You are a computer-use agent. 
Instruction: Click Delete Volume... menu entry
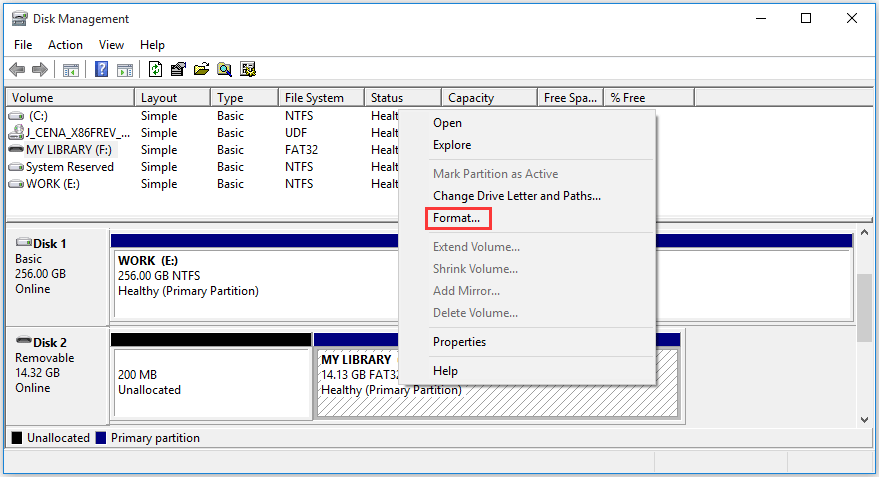click(x=527, y=313)
